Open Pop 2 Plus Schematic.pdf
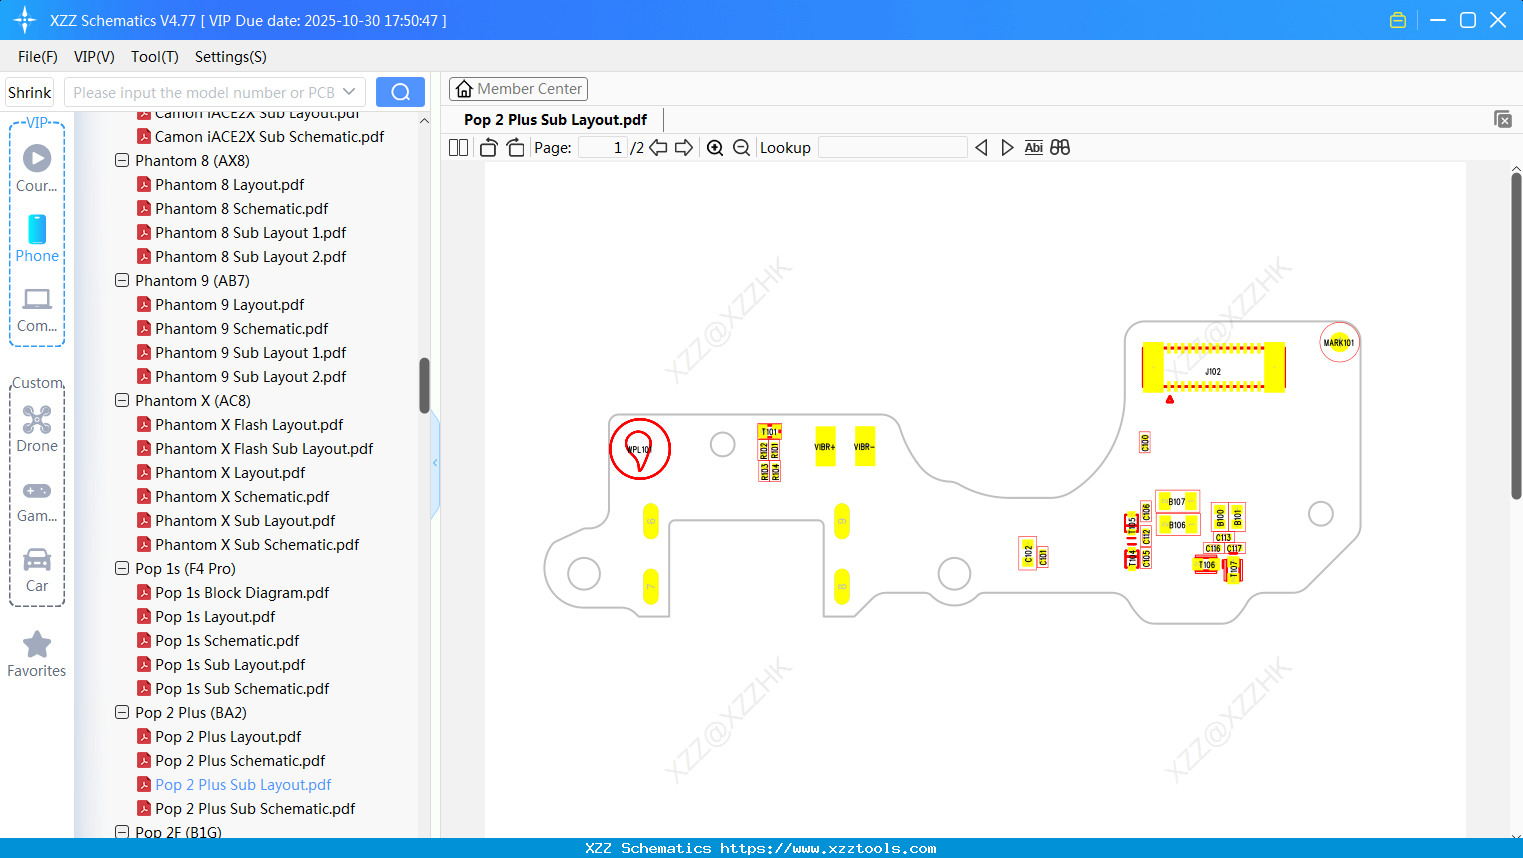 coord(240,760)
